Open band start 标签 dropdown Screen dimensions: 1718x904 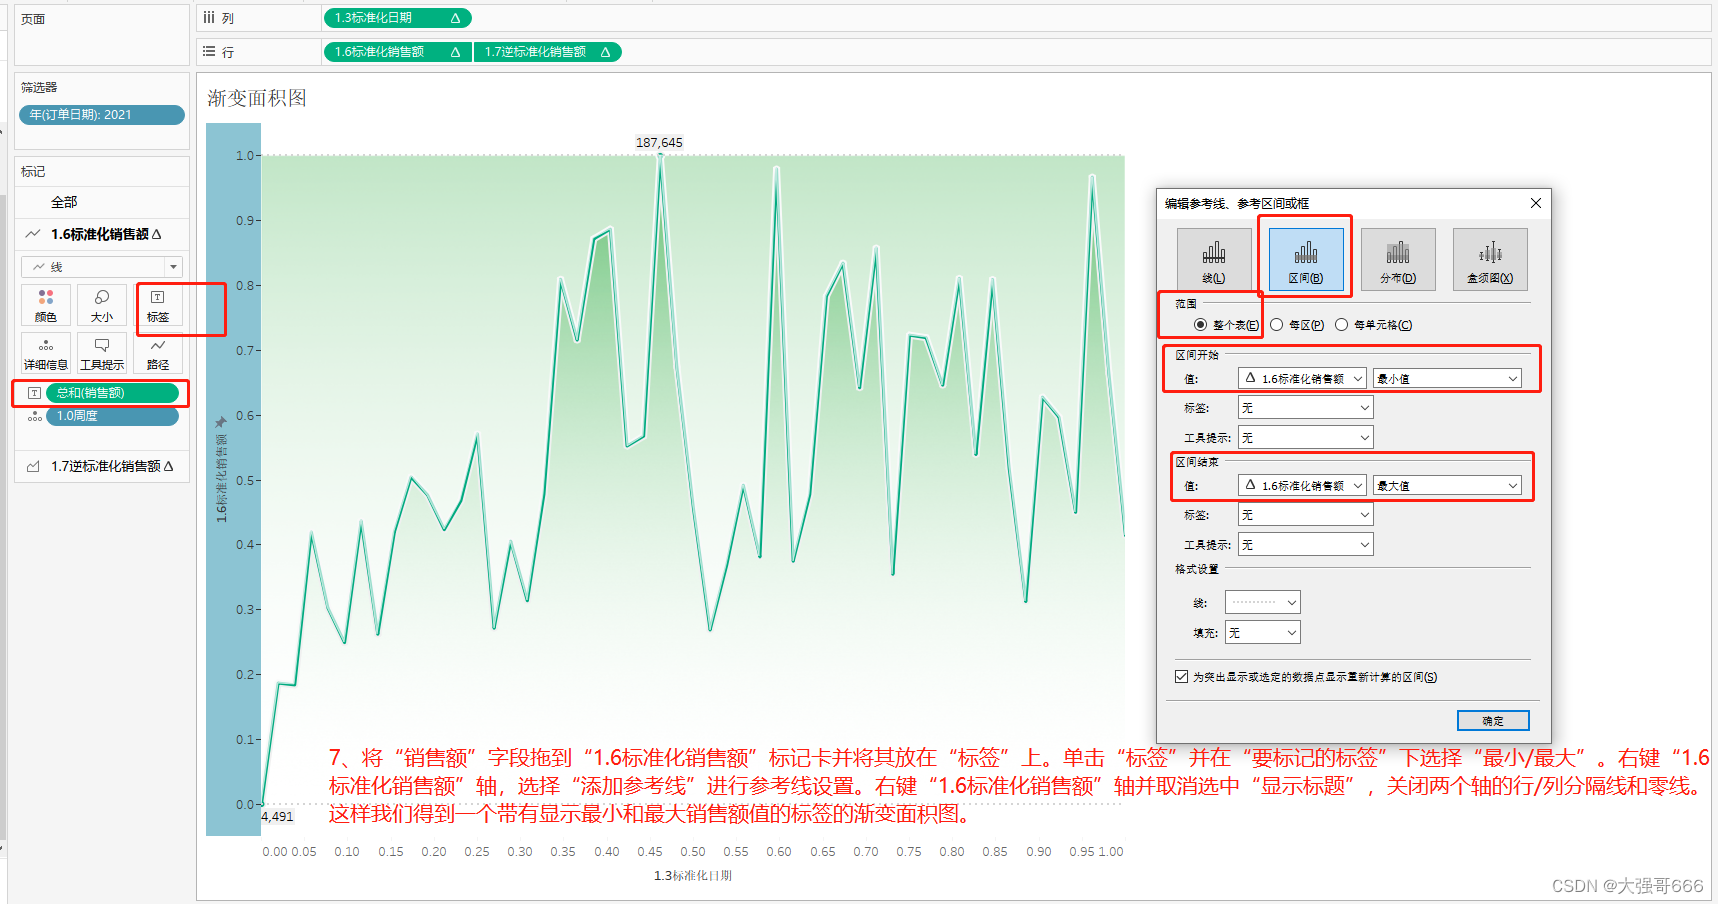click(1306, 408)
